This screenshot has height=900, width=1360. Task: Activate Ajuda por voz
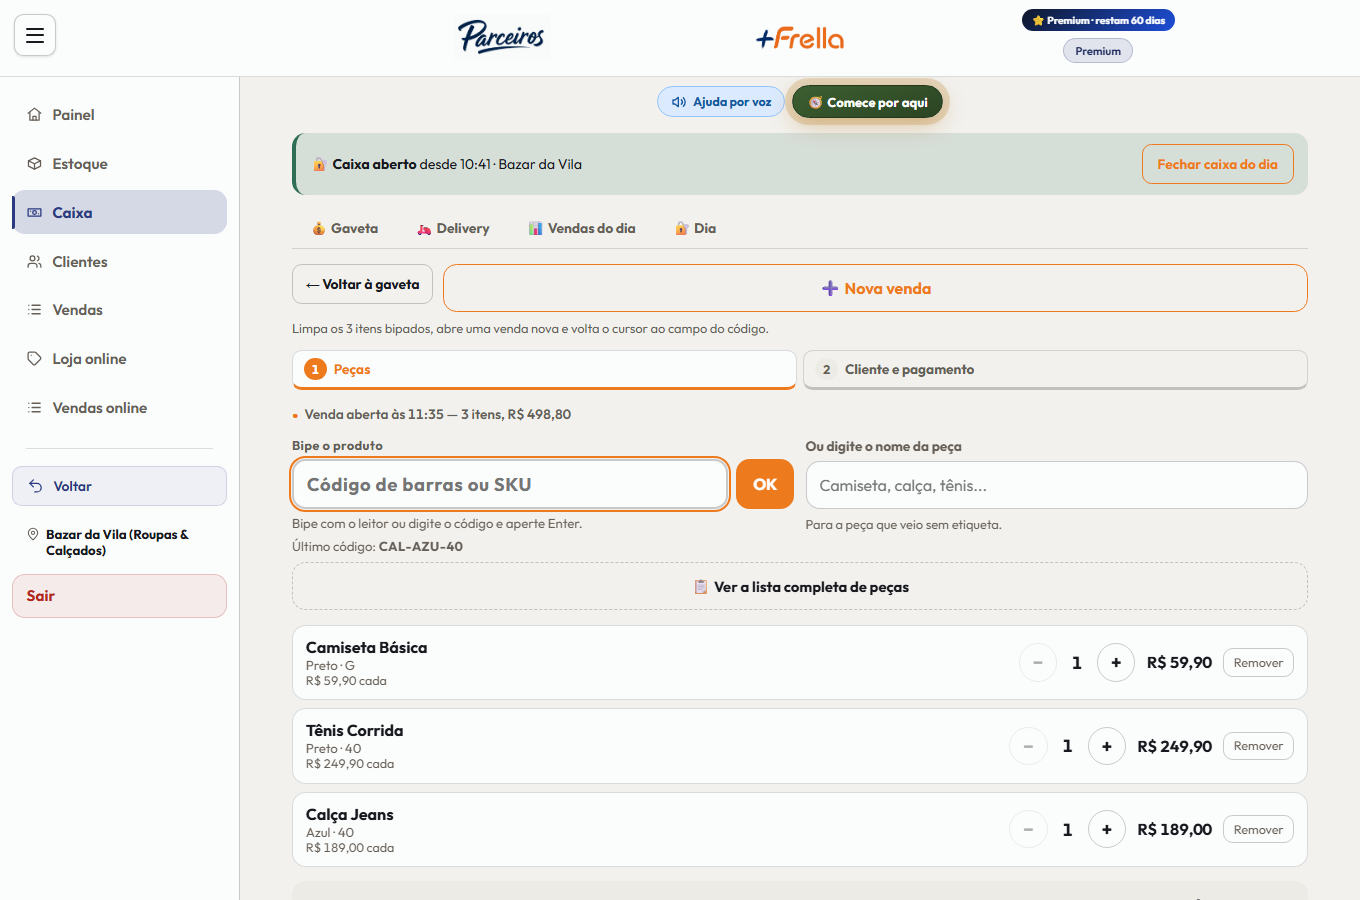tap(721, 102)
